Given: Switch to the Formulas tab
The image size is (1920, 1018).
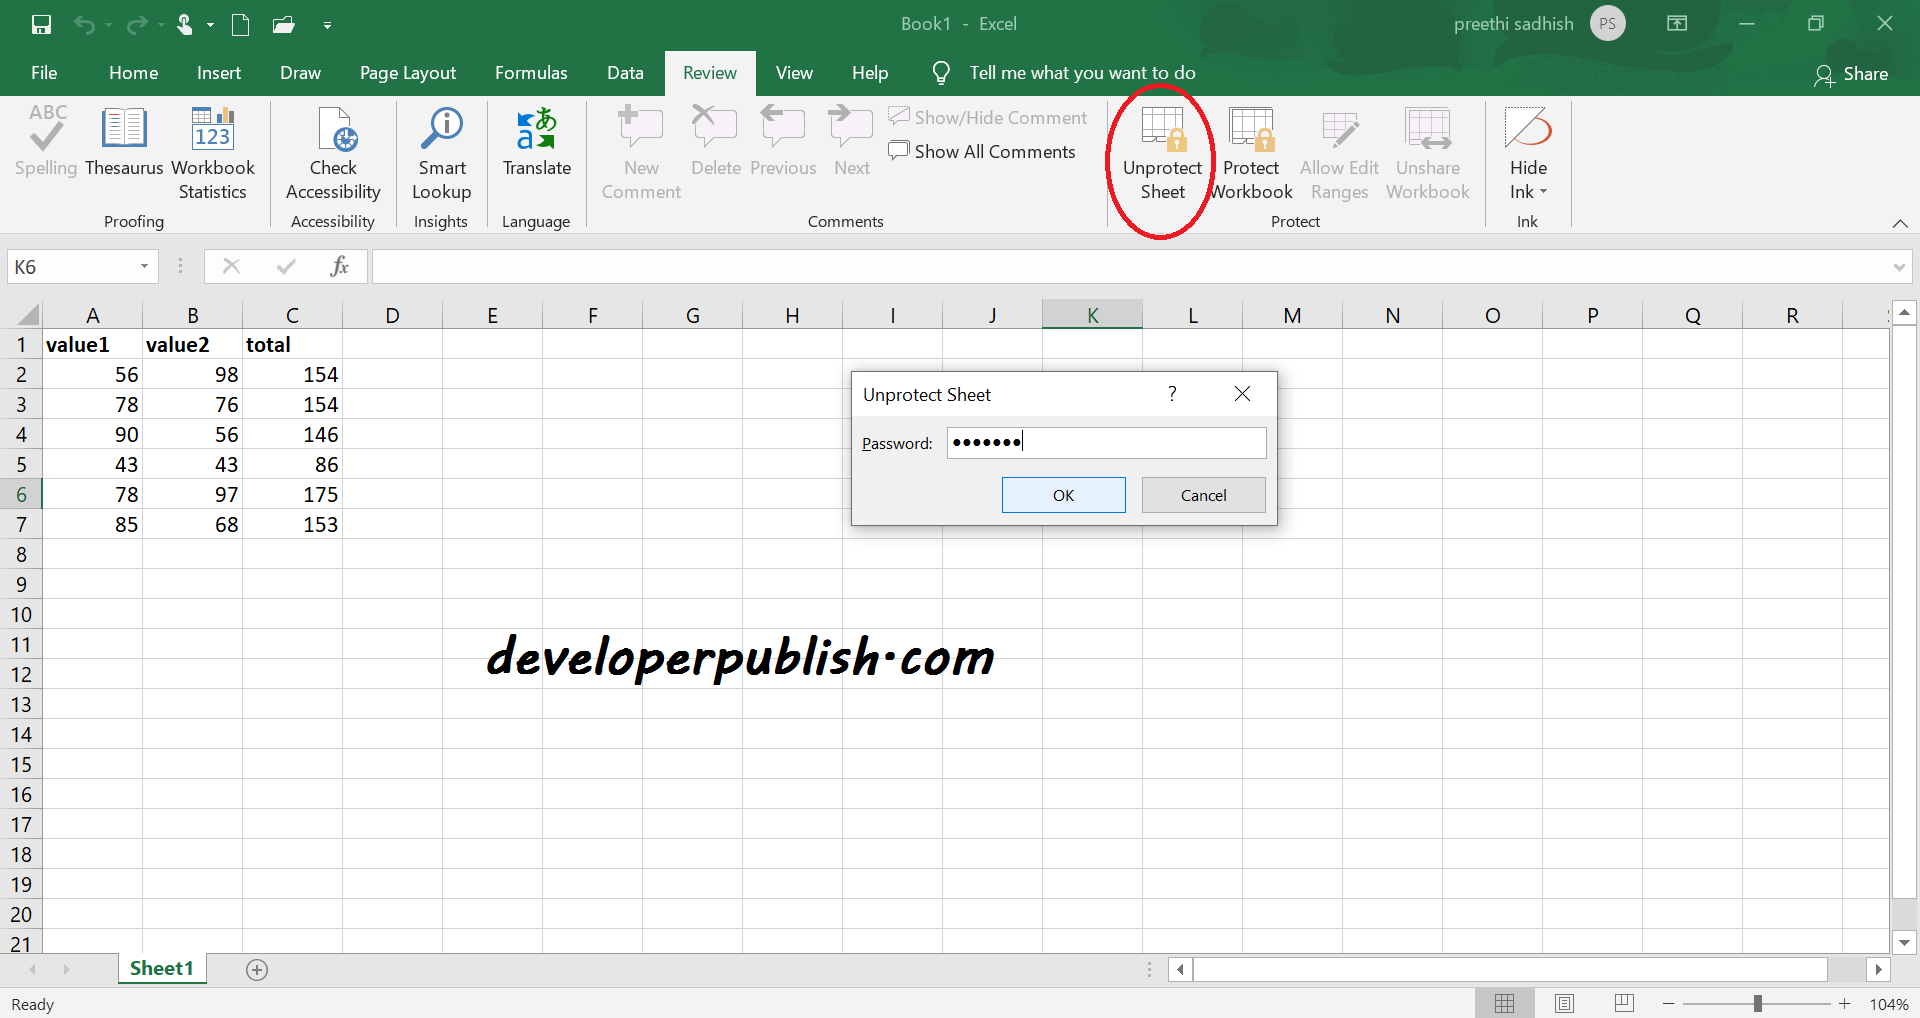Looking at the screenshot, I should (531, 72).
